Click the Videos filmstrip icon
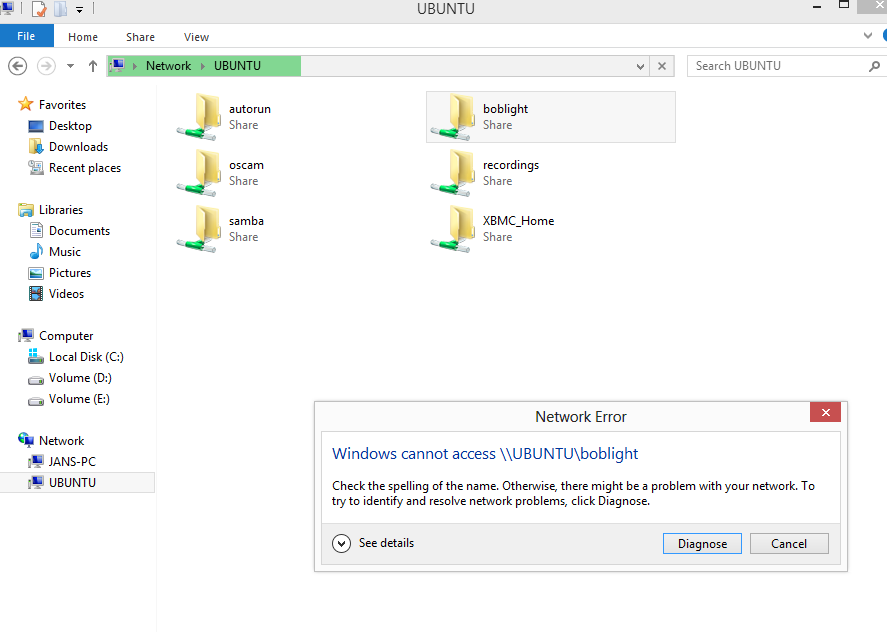This screenshot has height=632, width=887. (36, 294)
